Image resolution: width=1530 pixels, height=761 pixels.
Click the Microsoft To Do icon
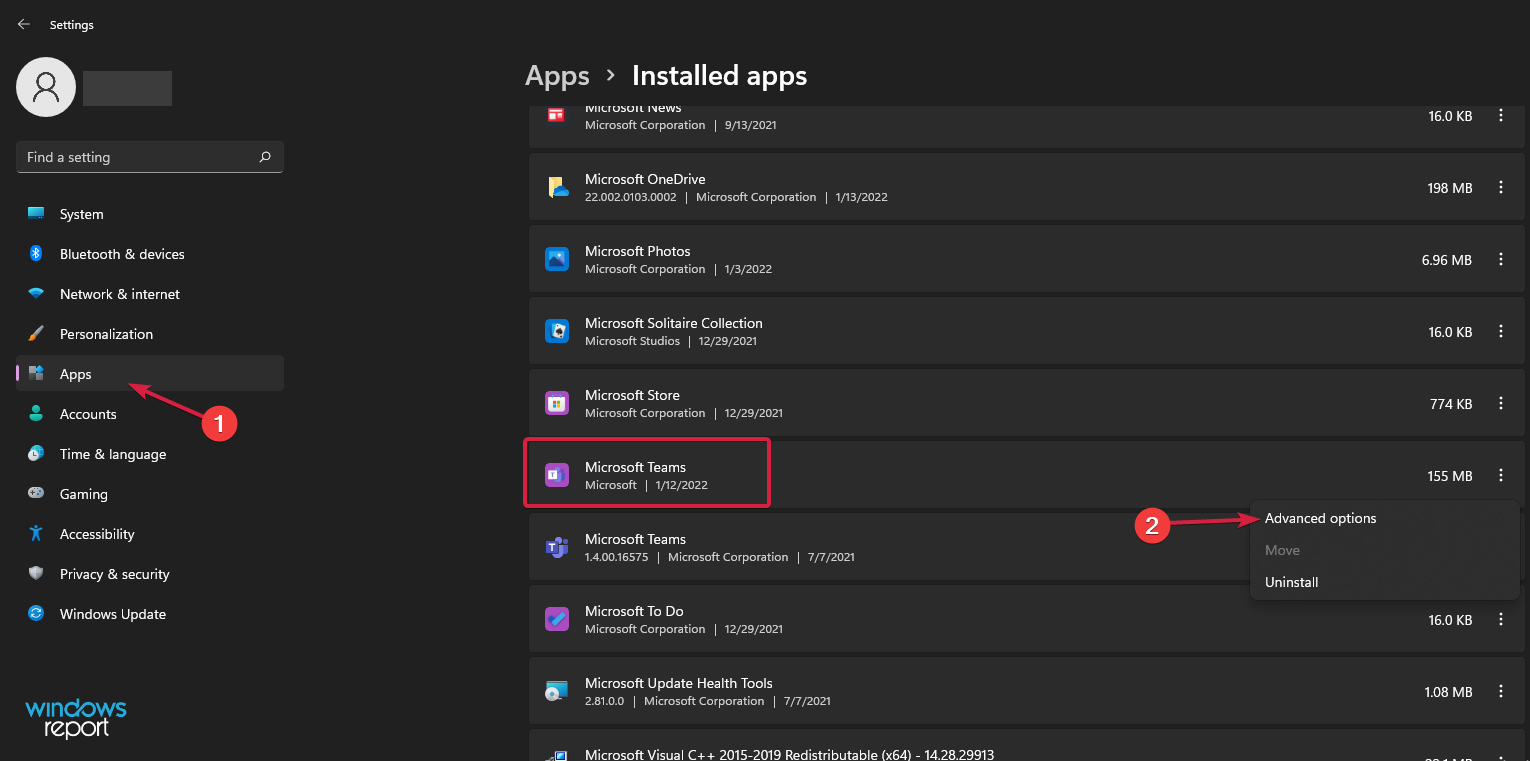pos(557,620)
